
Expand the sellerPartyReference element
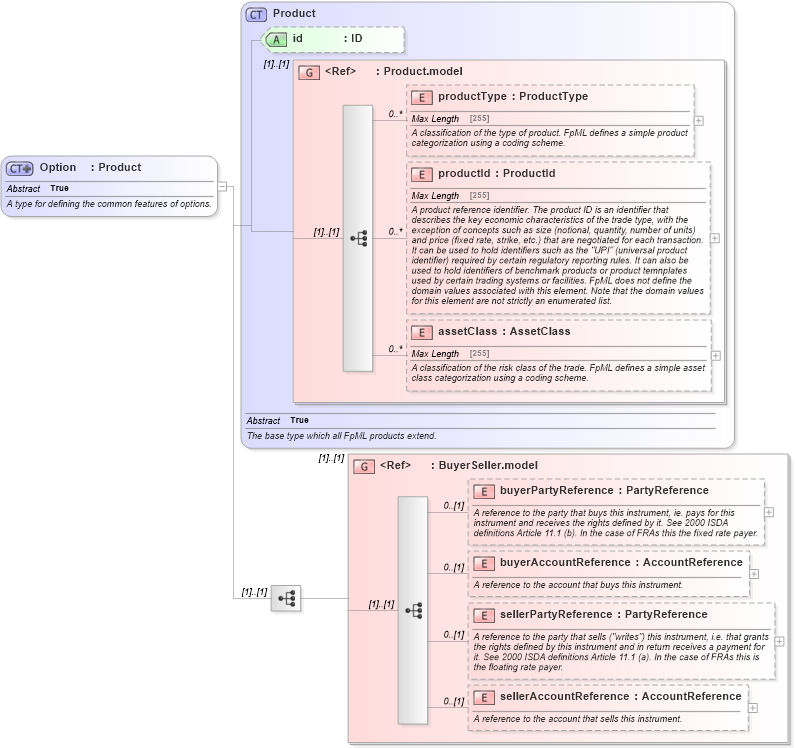(x=779, y=642)
